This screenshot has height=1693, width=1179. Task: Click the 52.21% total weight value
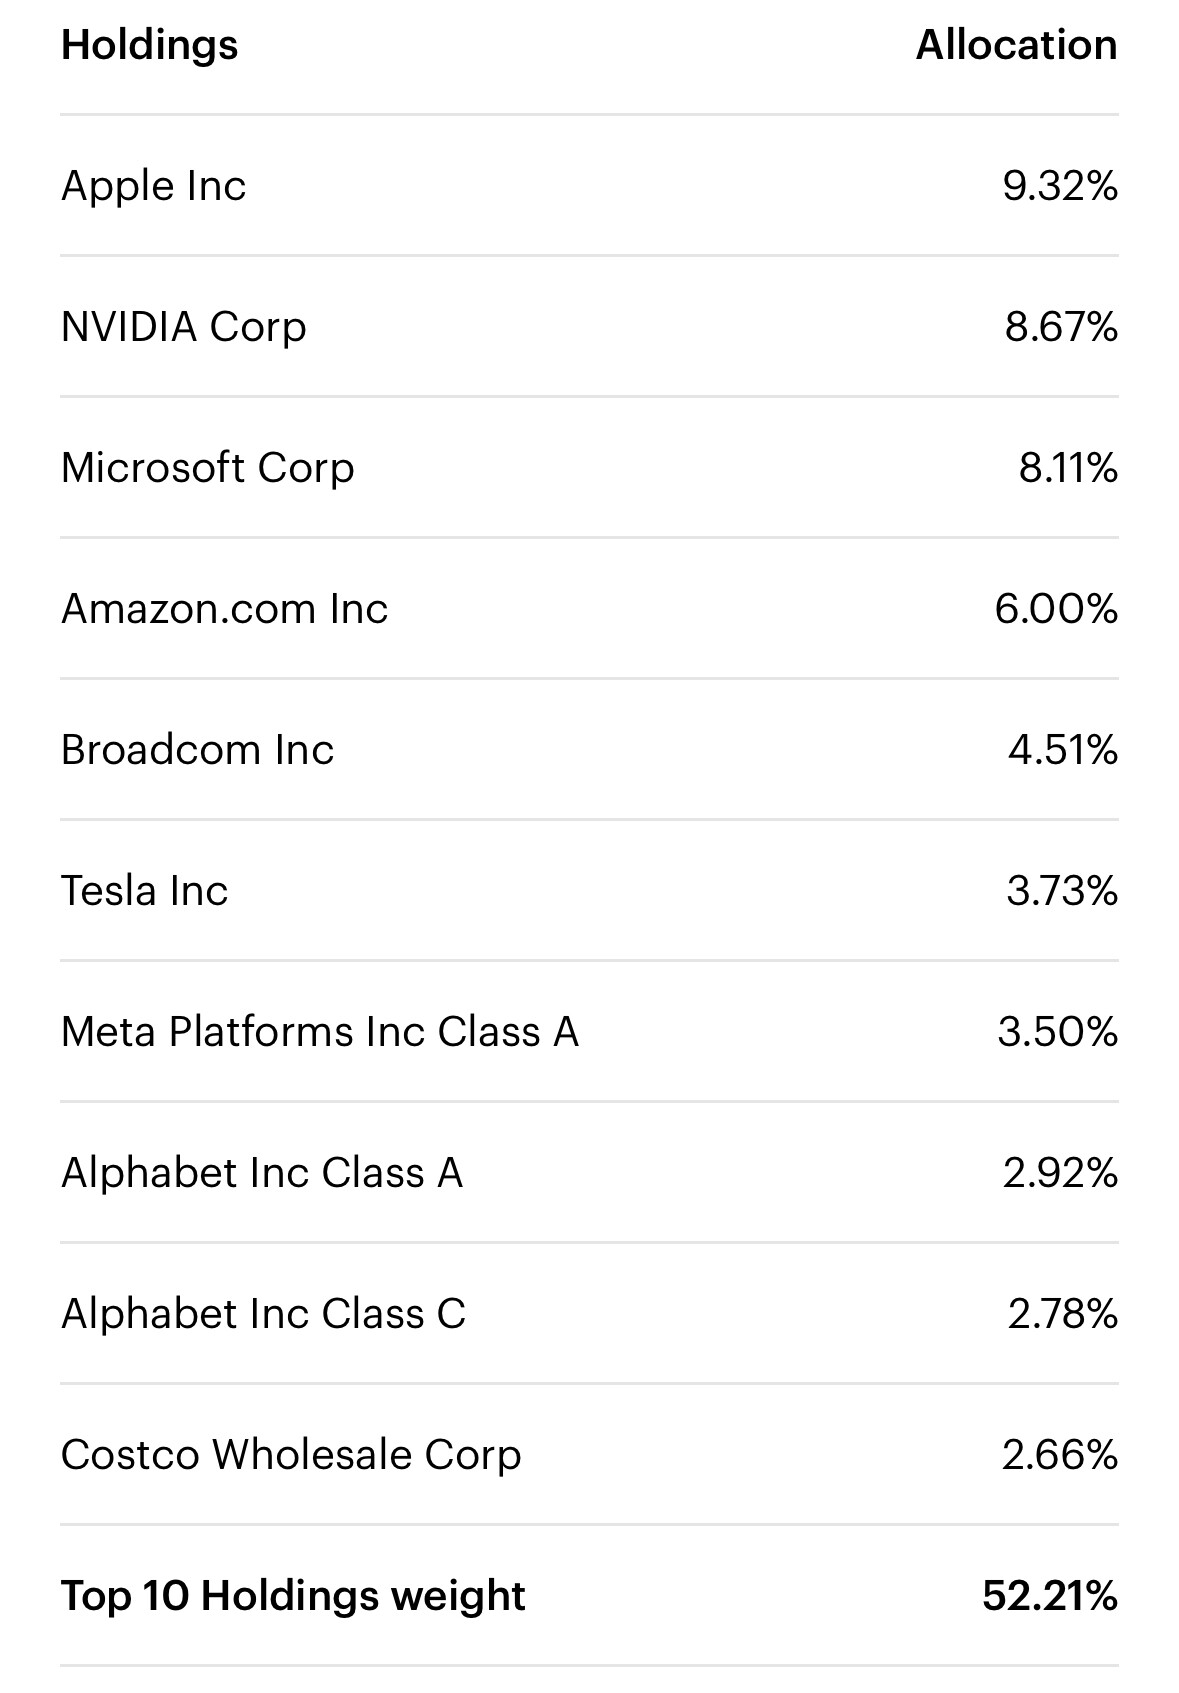(1050, 1596)
